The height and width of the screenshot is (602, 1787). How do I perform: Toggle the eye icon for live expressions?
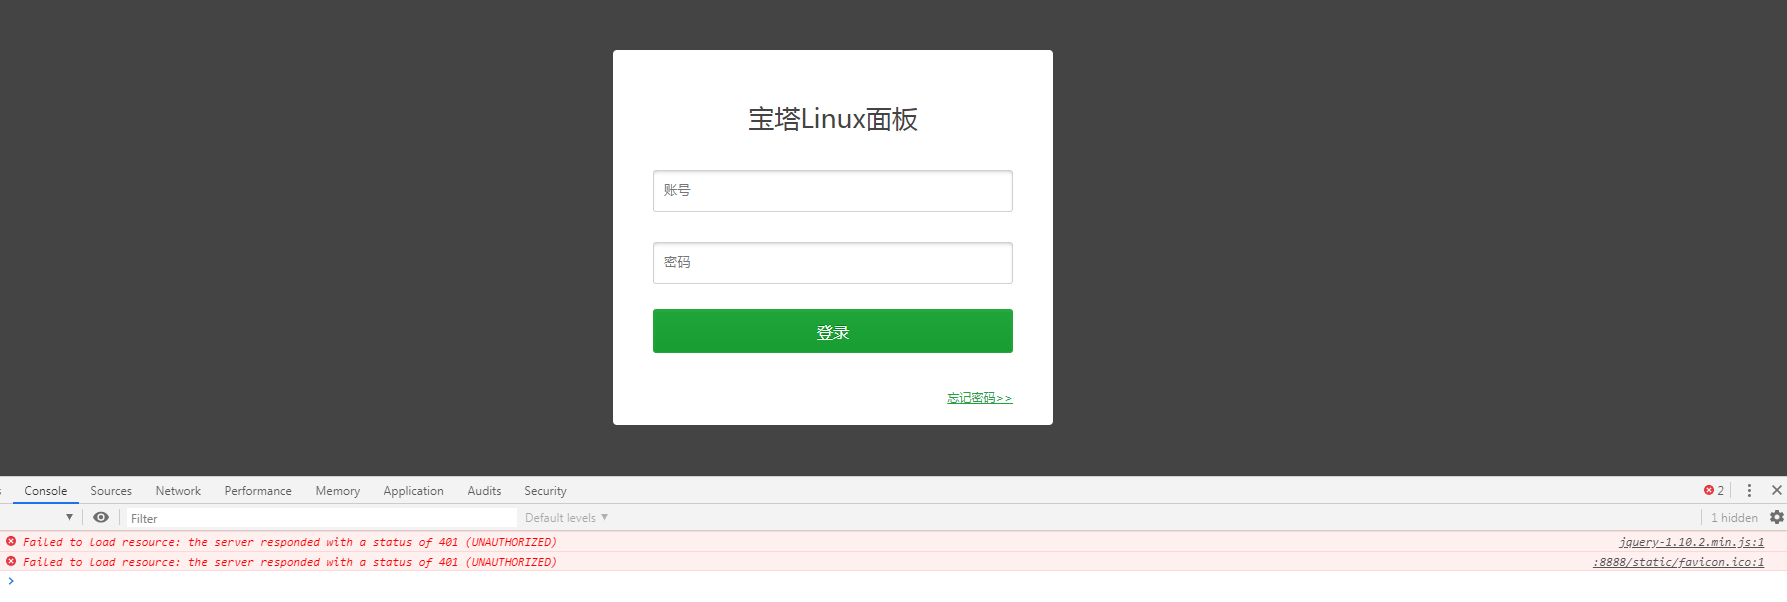101,517
